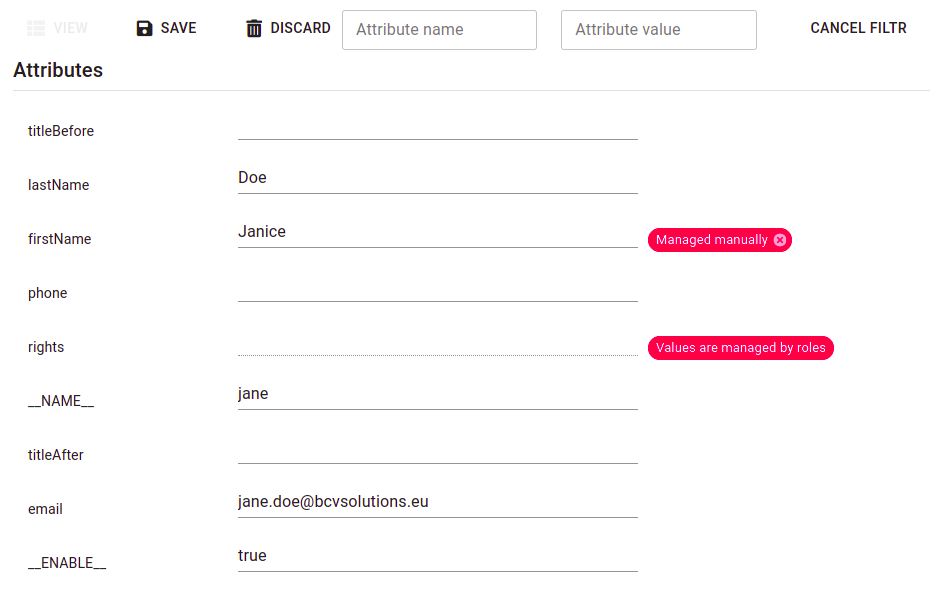Edit the __ENABLE__ field showing true
Image resolution: width=930 pixels, height=592 pixels.
(438, 556)
